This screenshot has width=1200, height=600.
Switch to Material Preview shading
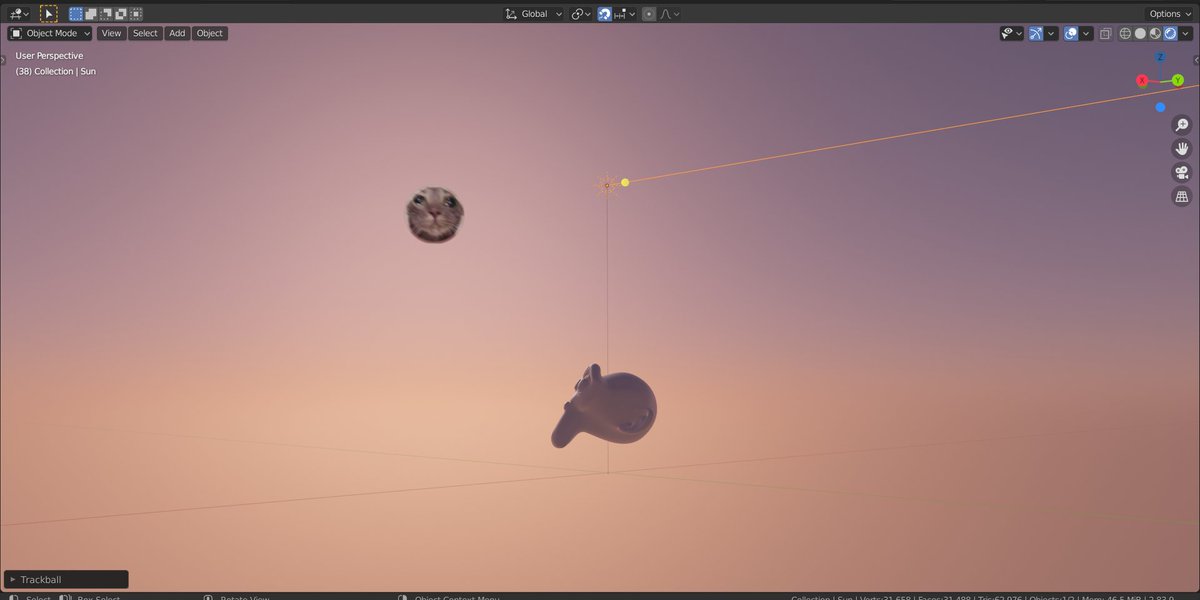click(1155, 33)
